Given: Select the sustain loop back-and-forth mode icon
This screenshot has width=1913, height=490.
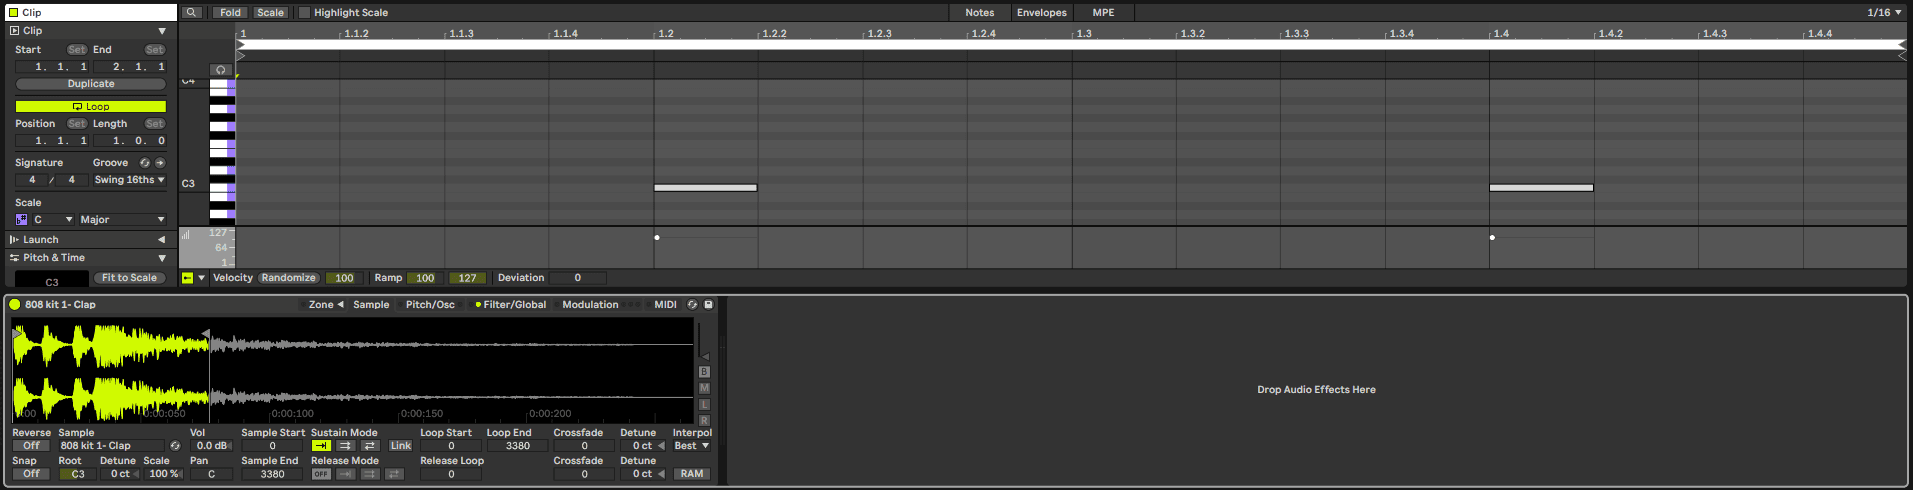Looking at the screenshot, I should point(370,446).
